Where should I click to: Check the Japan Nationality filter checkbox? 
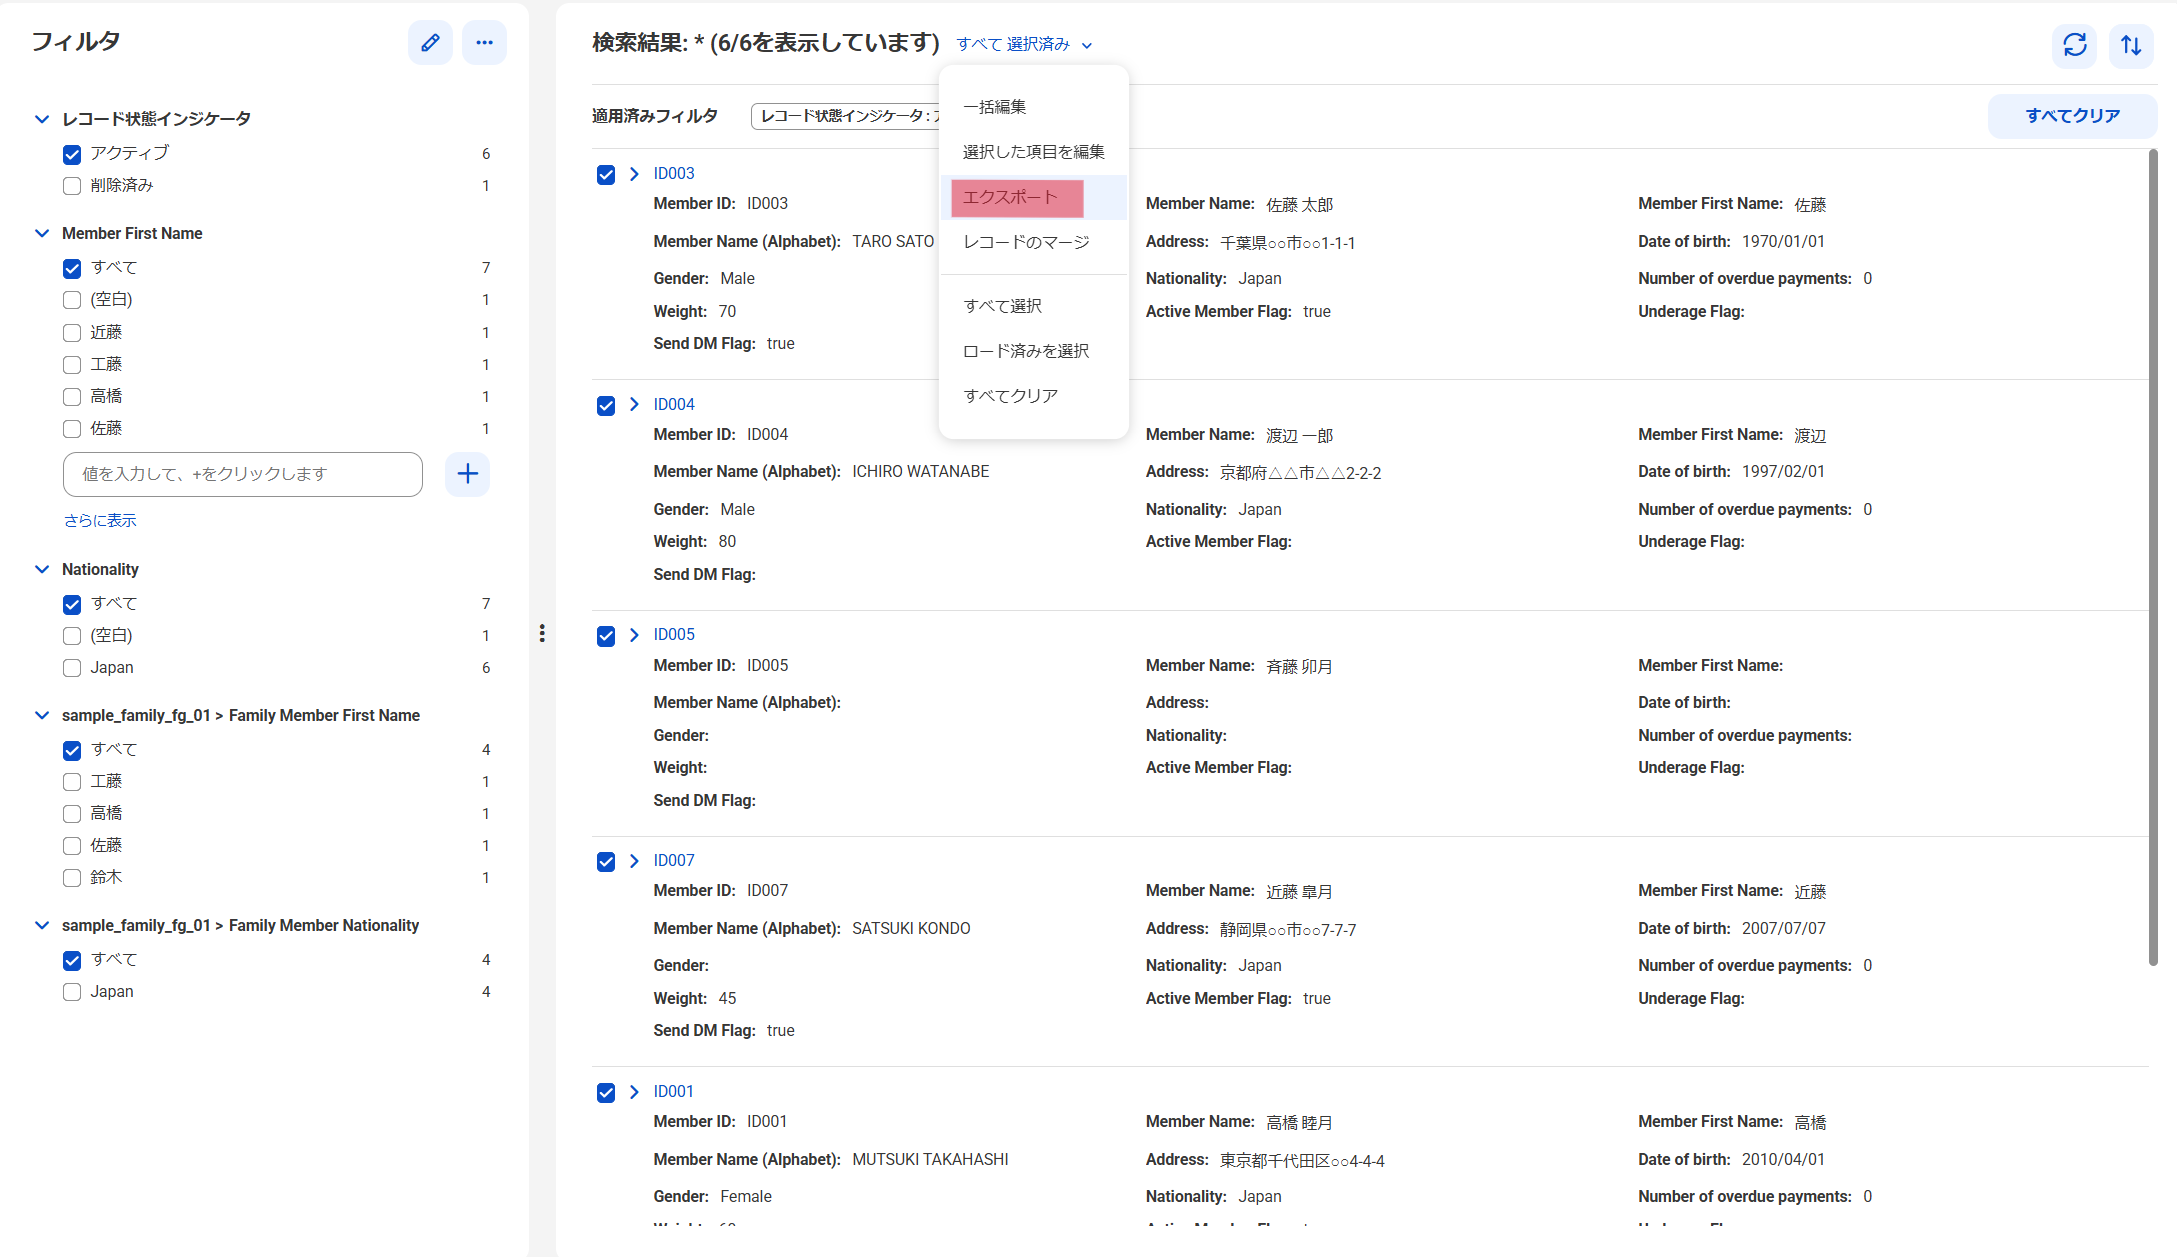point(72,668)
